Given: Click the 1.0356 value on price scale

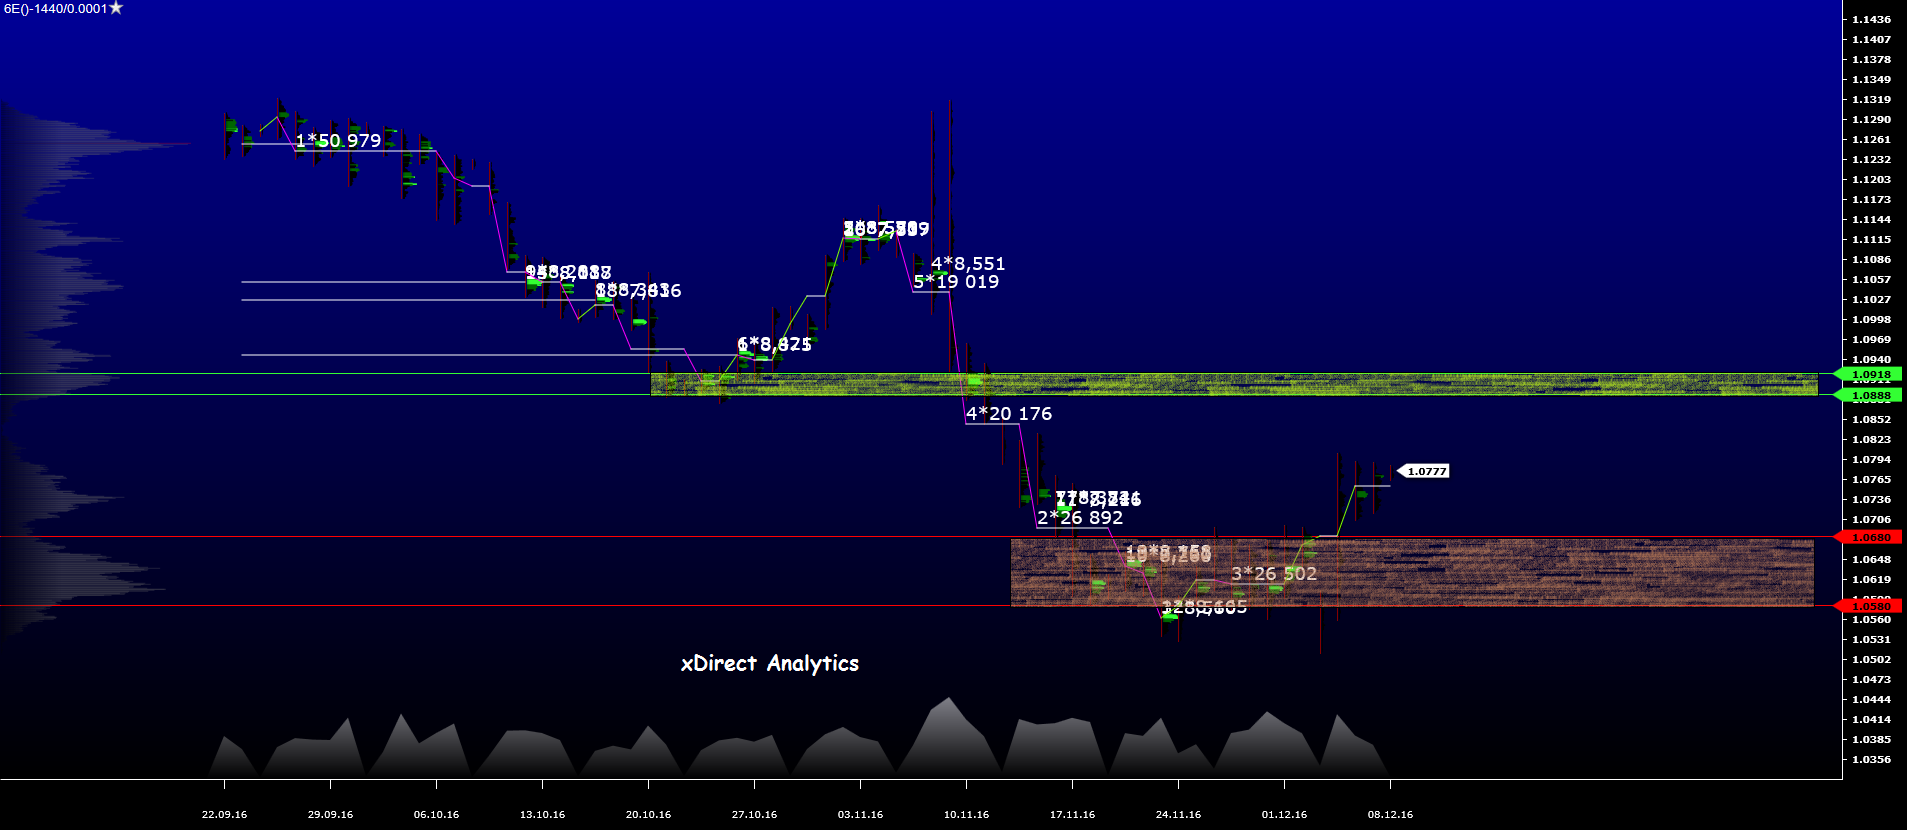Looking at the screenshot, I should click(x=1871, y=759).
